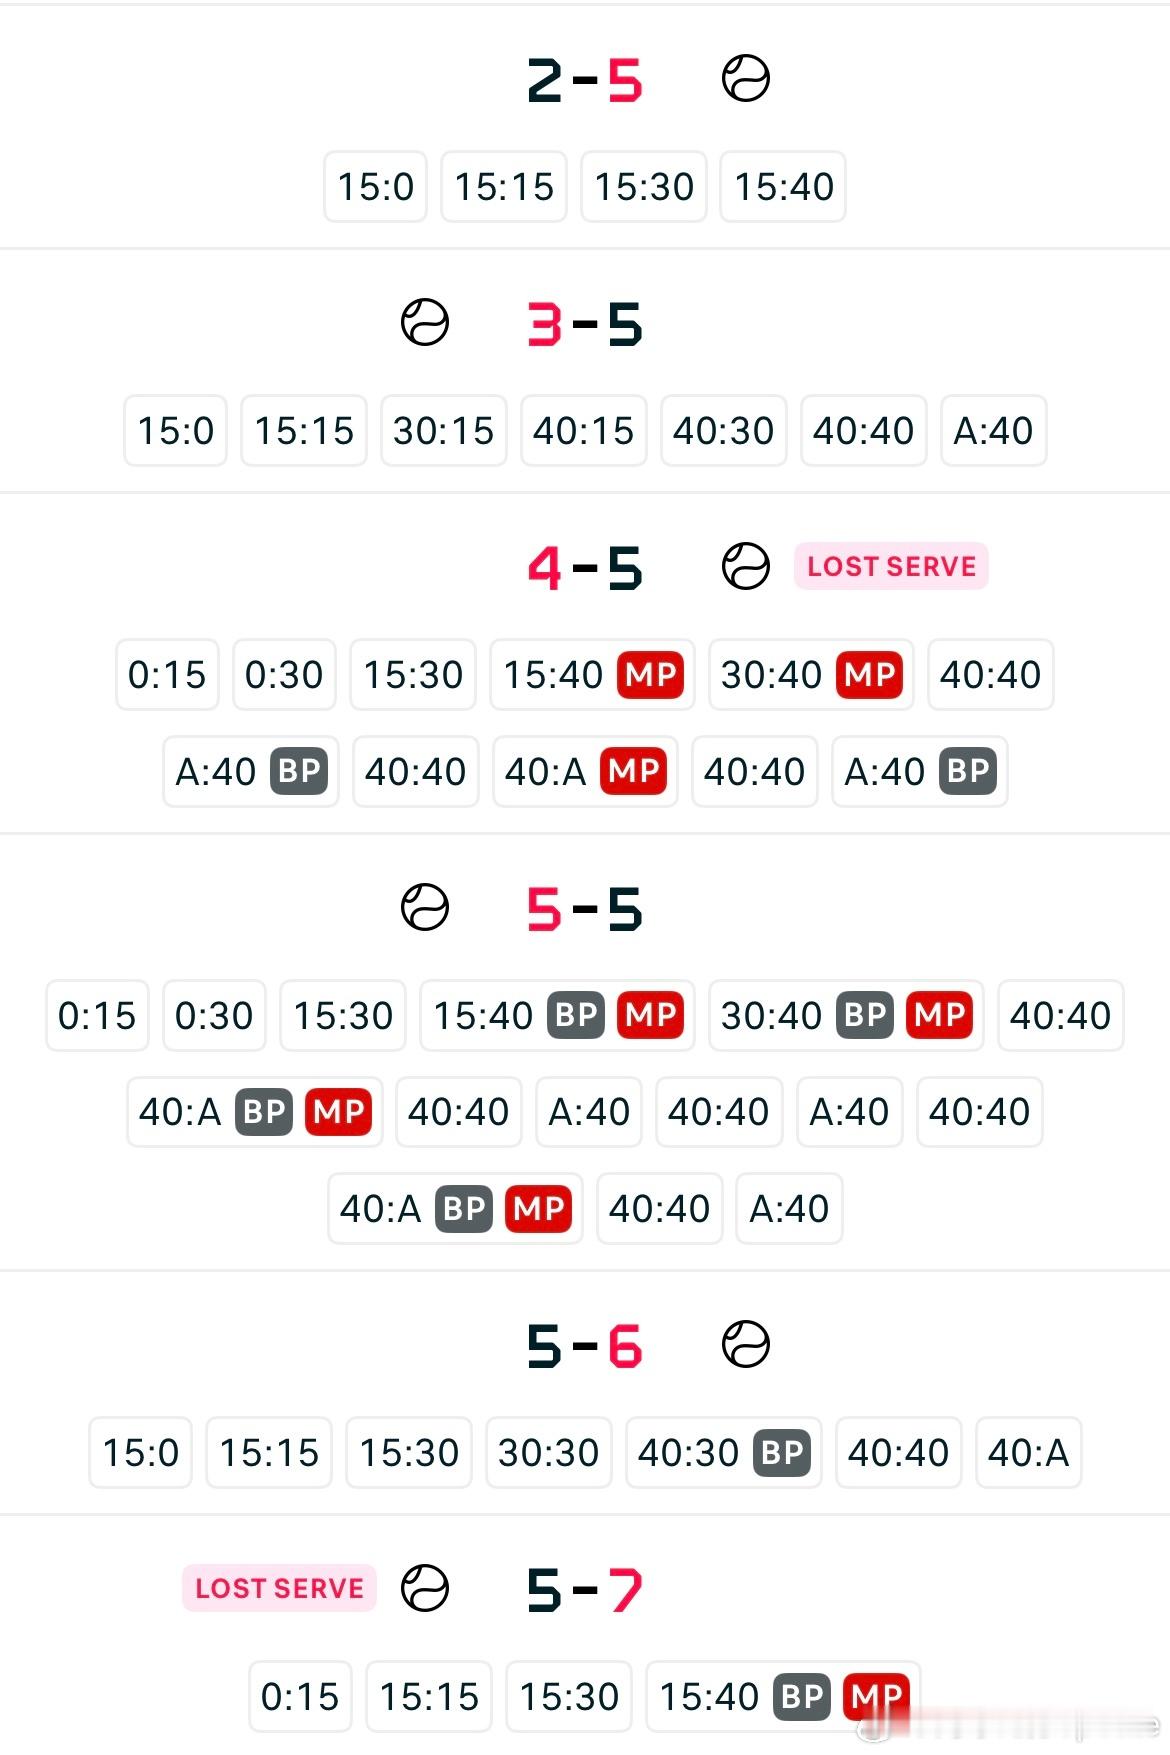Tap the 15:40 BP MP chip under 5-7
Viewport: 1170px width, 1755px height.
coord(783,1697)
